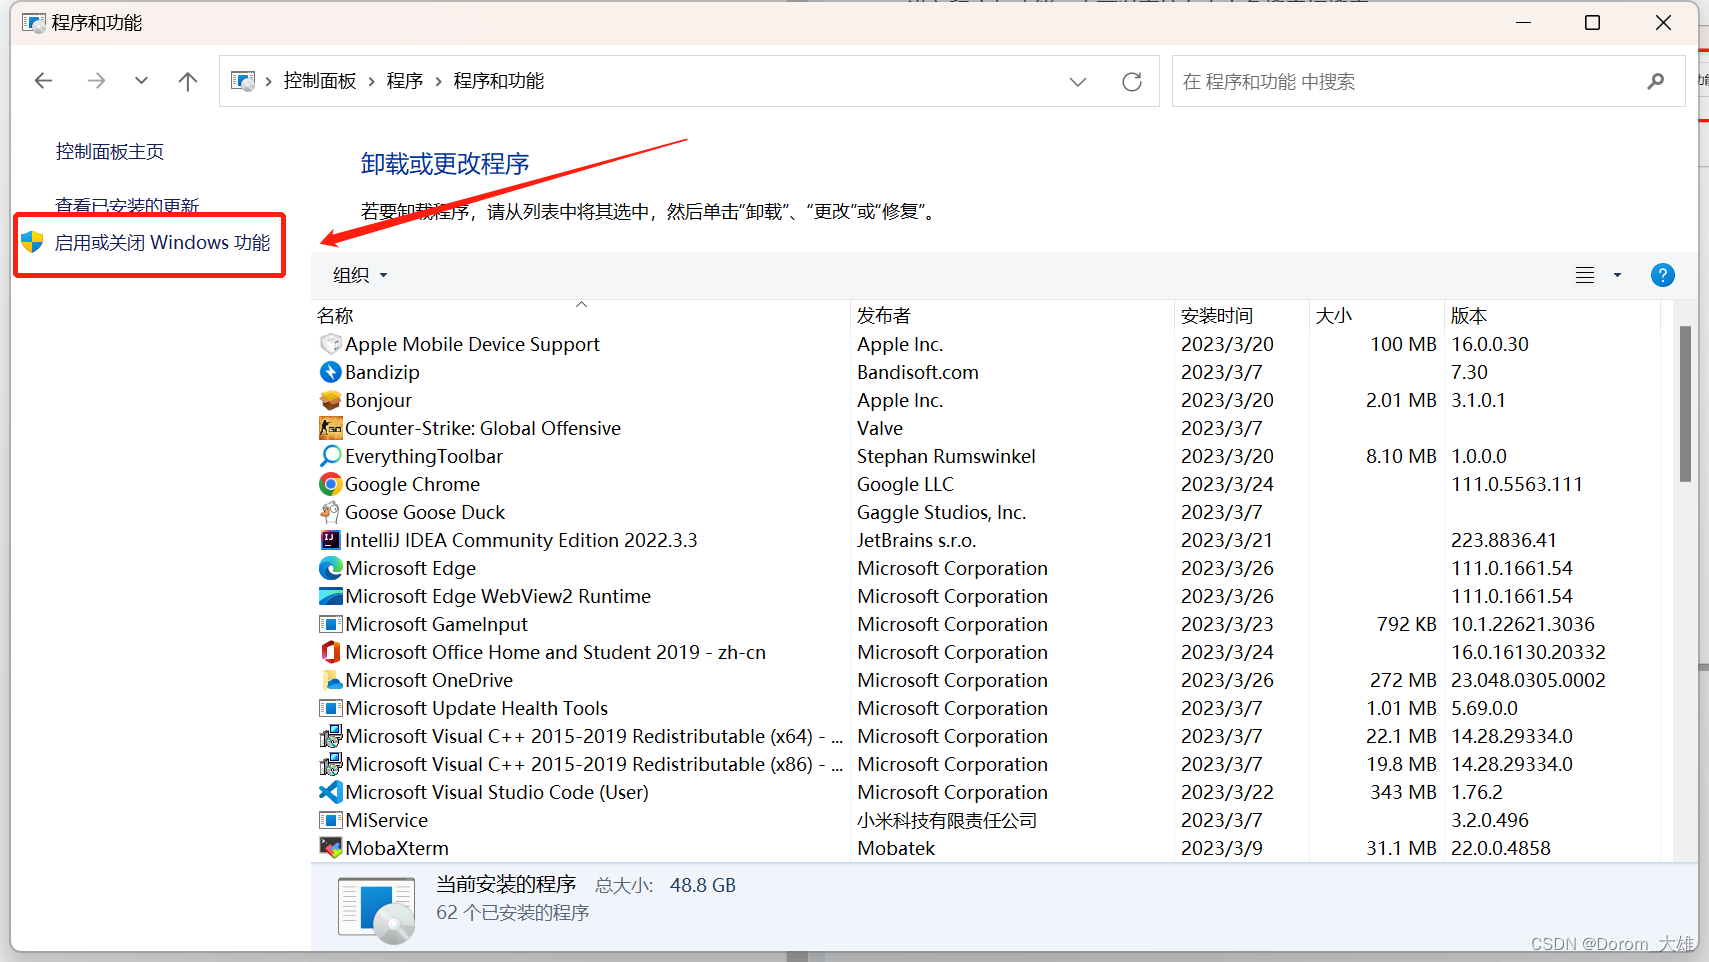Click the MiService program icon
1709x962 pixels.
coord(330,820)
